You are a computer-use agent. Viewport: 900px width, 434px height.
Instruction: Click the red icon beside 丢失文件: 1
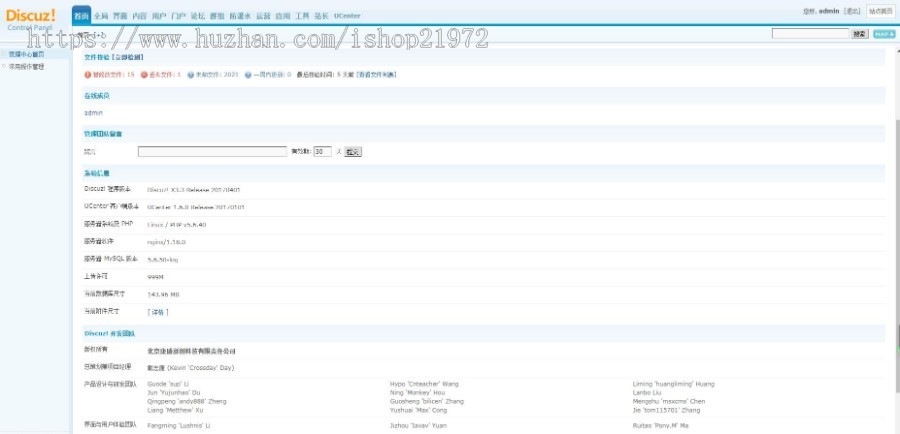point(144,75)
